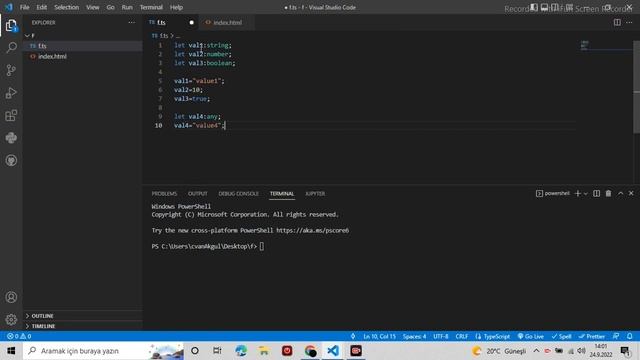Click the Windows Start button
This screenshot has height=360, width=640.
pos(11,351)
